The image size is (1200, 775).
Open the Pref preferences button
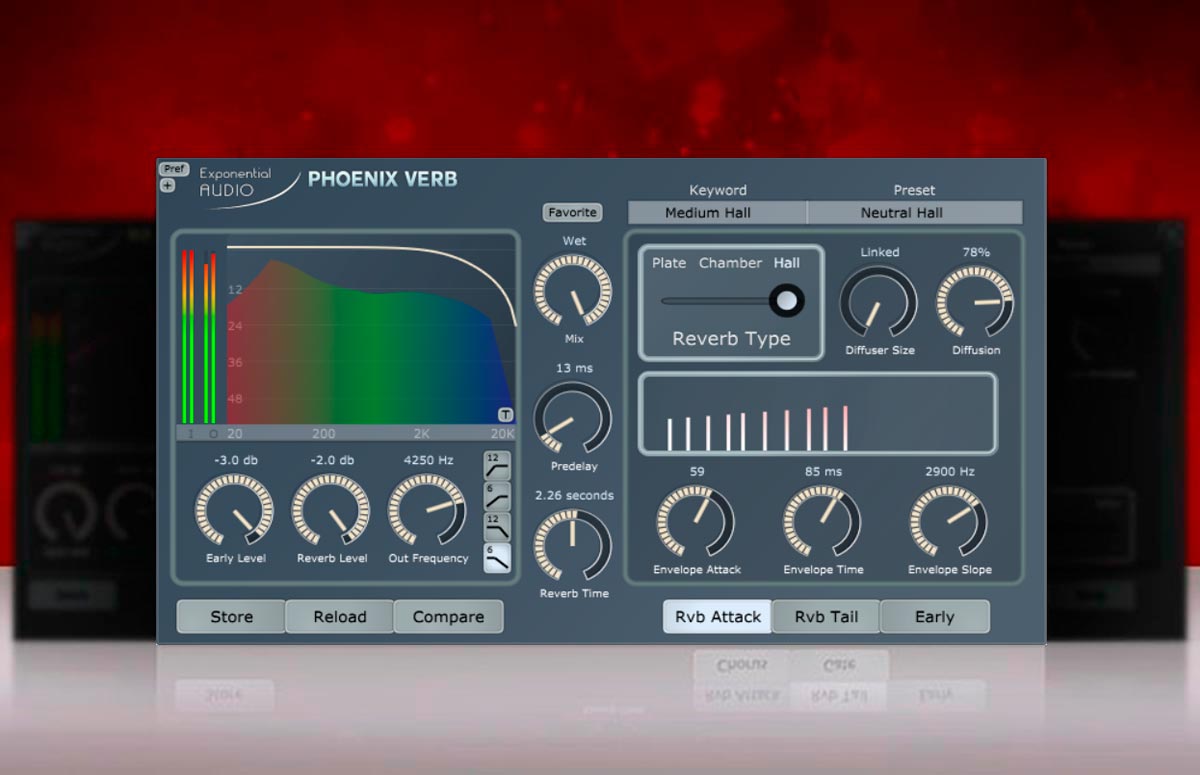pyautogui.click(x=174, y=169)
